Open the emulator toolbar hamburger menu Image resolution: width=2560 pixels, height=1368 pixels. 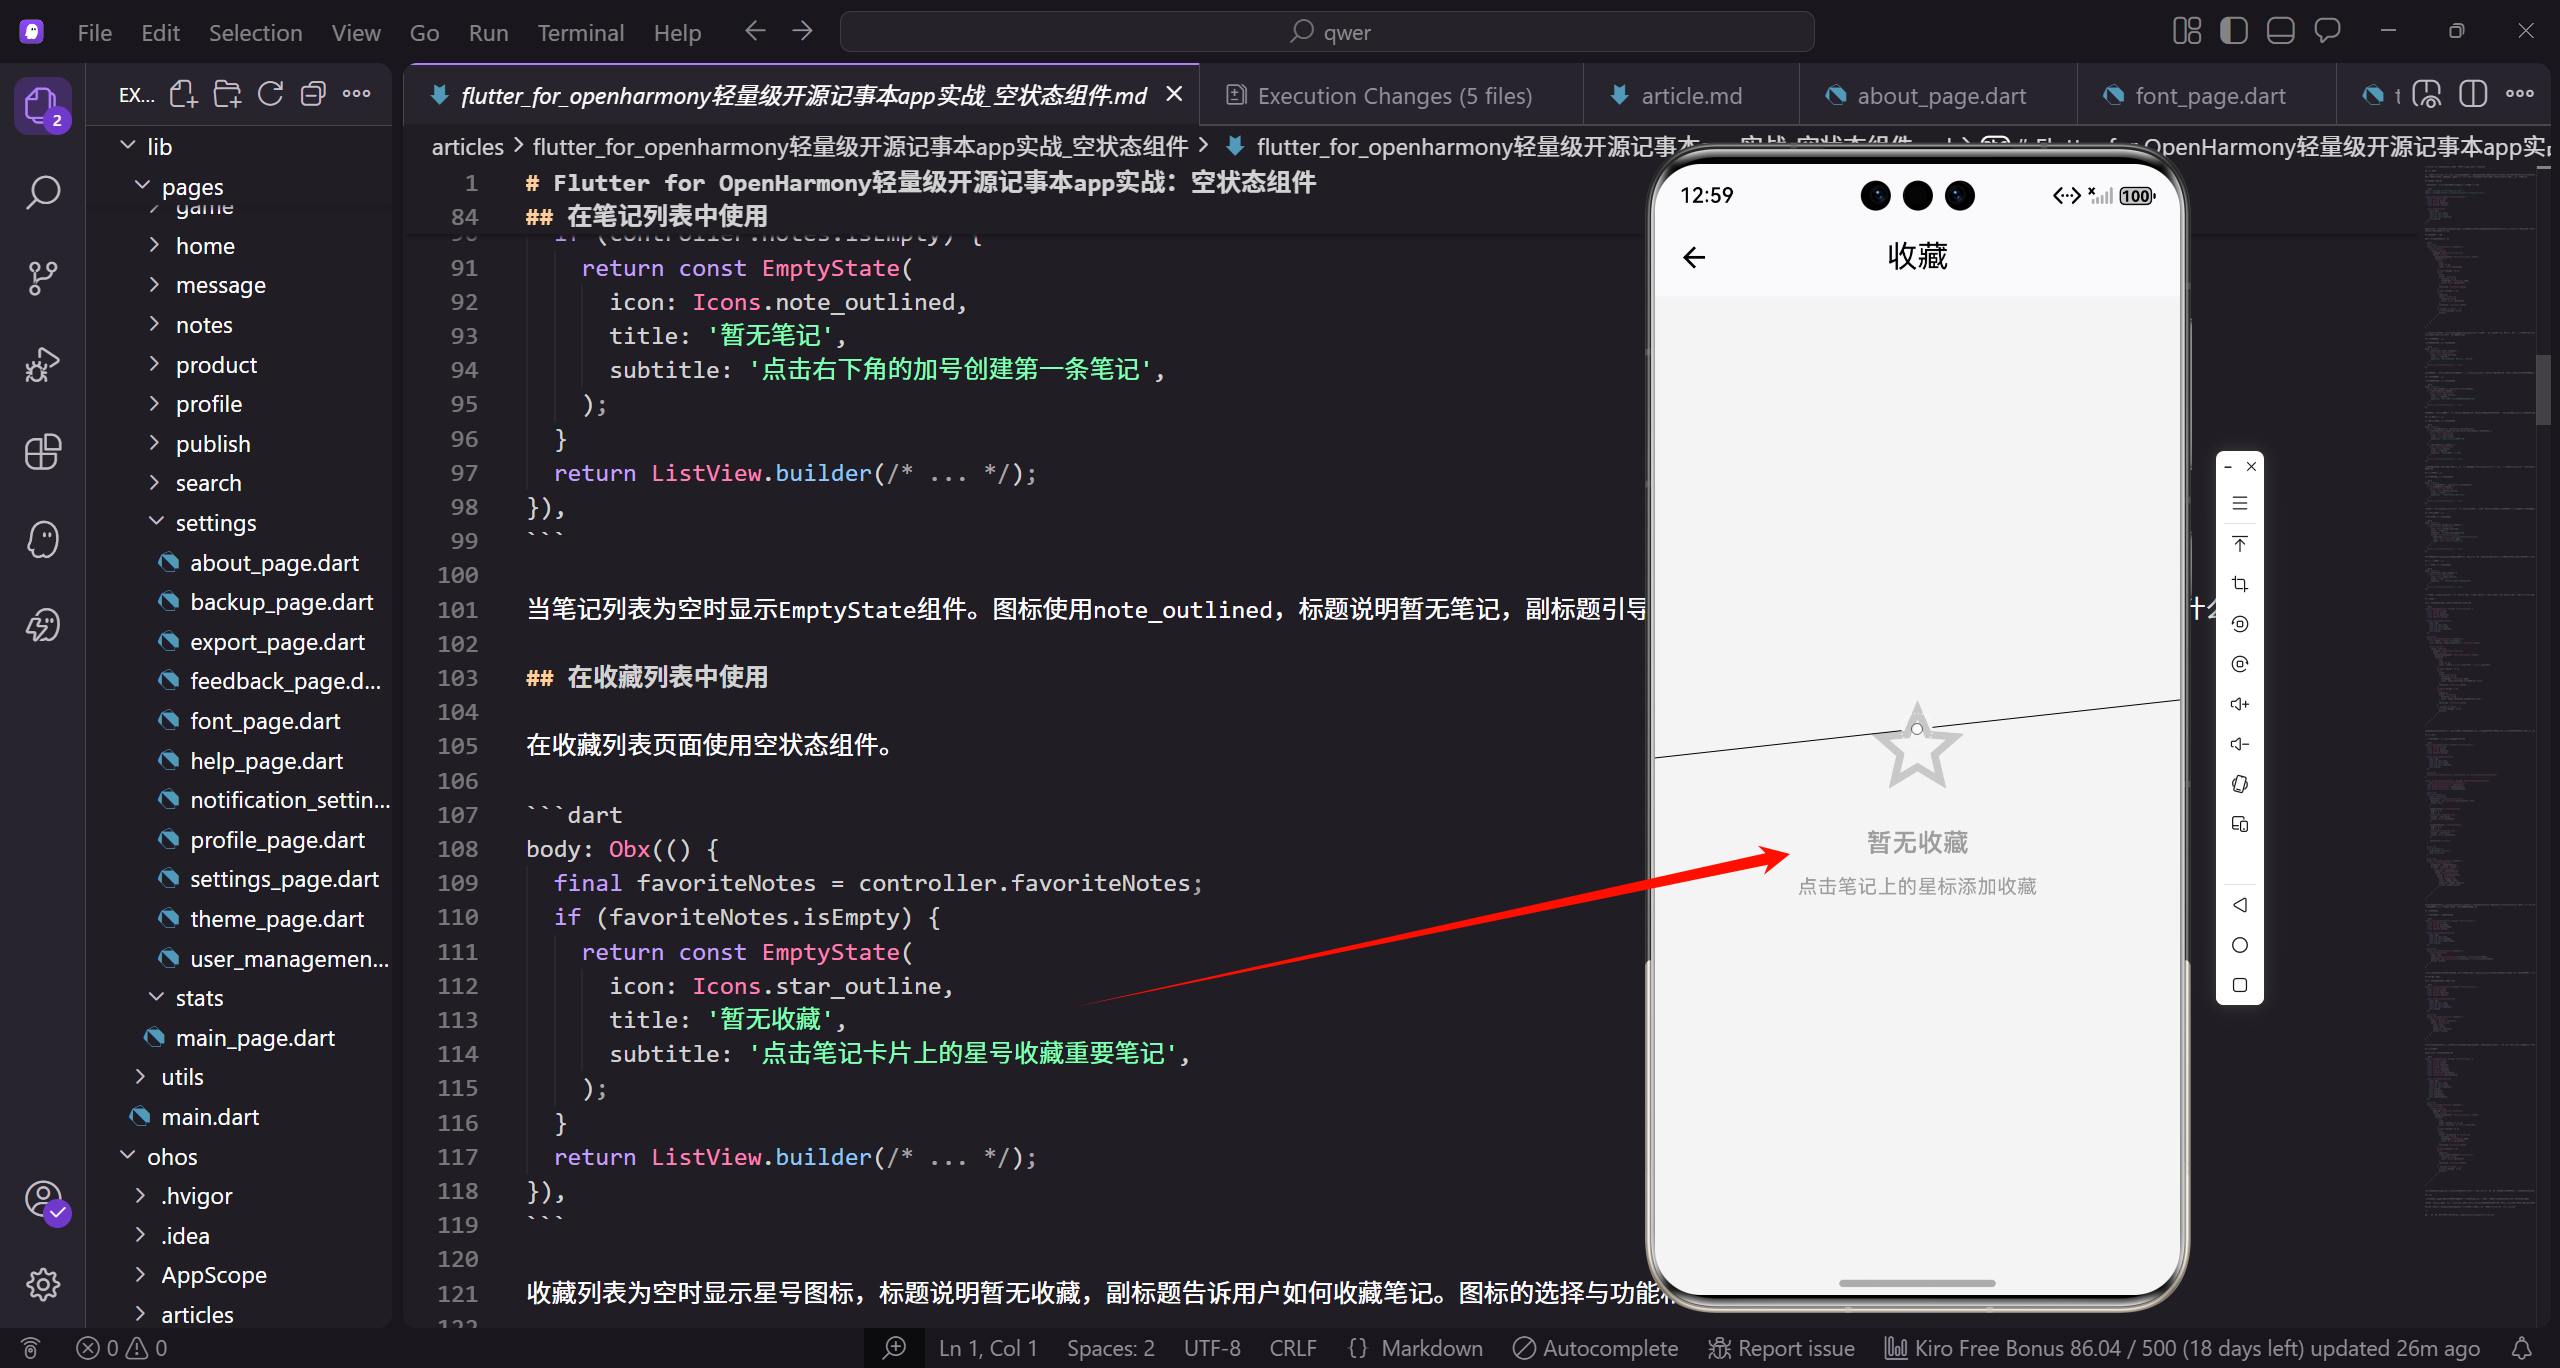coord(2240,504)
